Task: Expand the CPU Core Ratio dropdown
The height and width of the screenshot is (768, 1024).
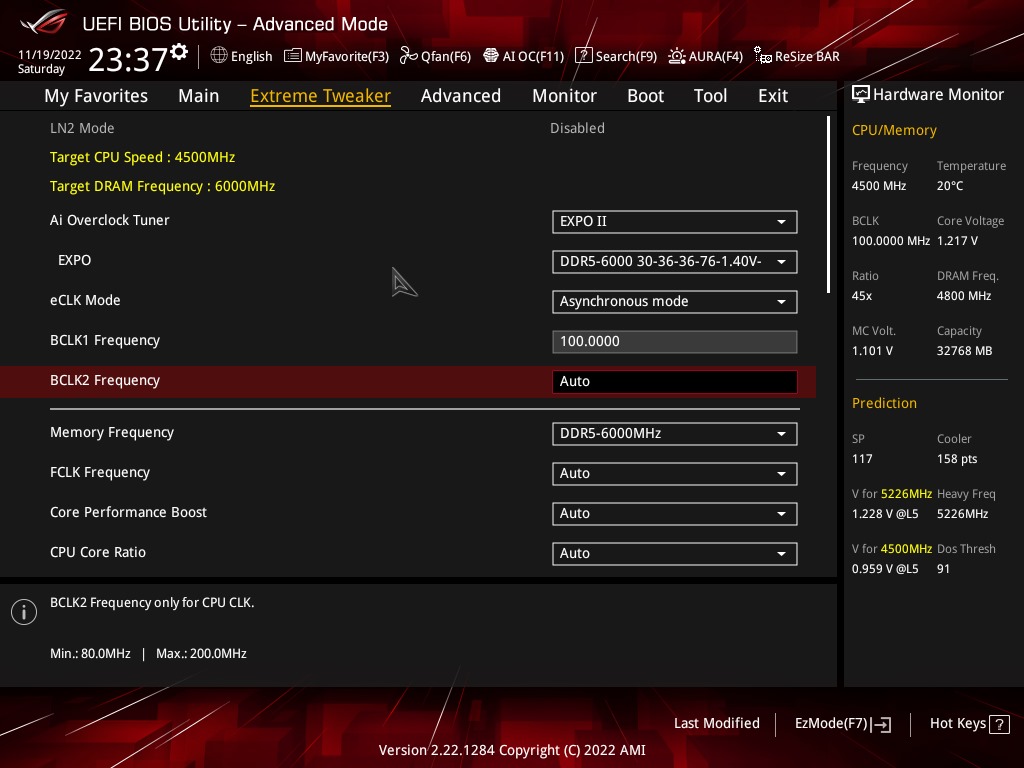Action: [675, 553]
